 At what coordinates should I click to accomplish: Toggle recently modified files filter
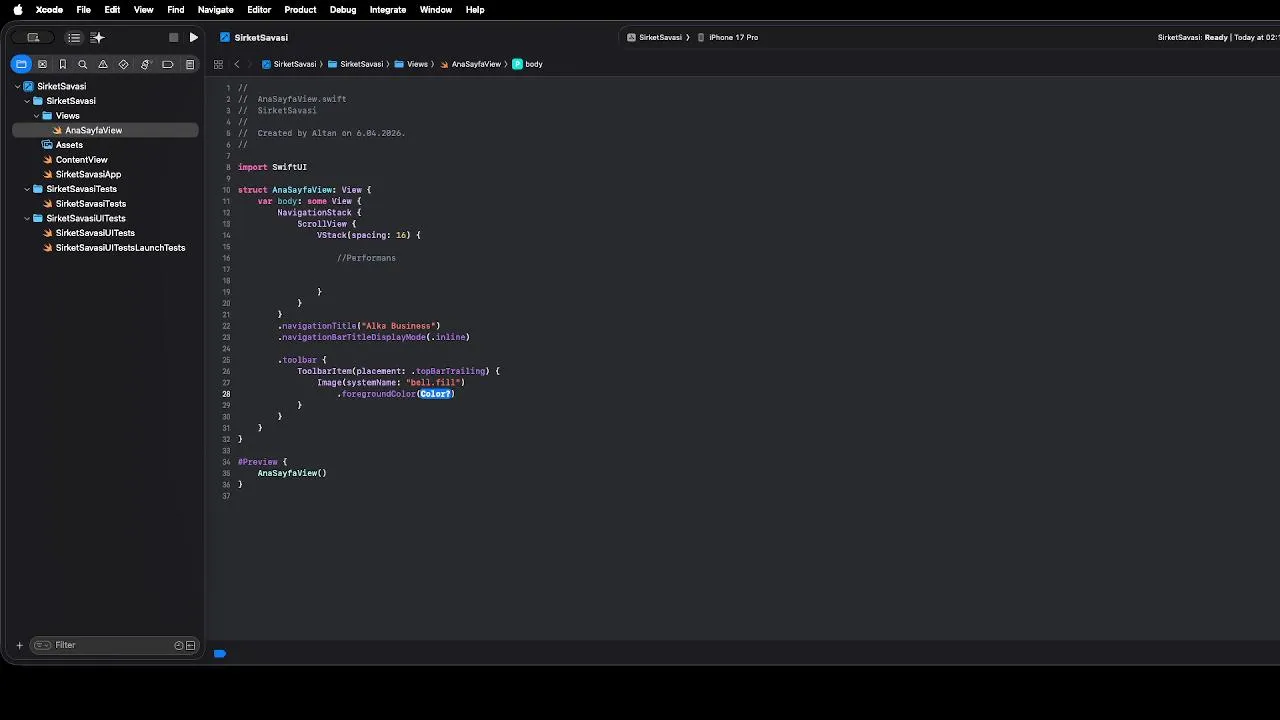pyautogui.click(x=179, y=645)
